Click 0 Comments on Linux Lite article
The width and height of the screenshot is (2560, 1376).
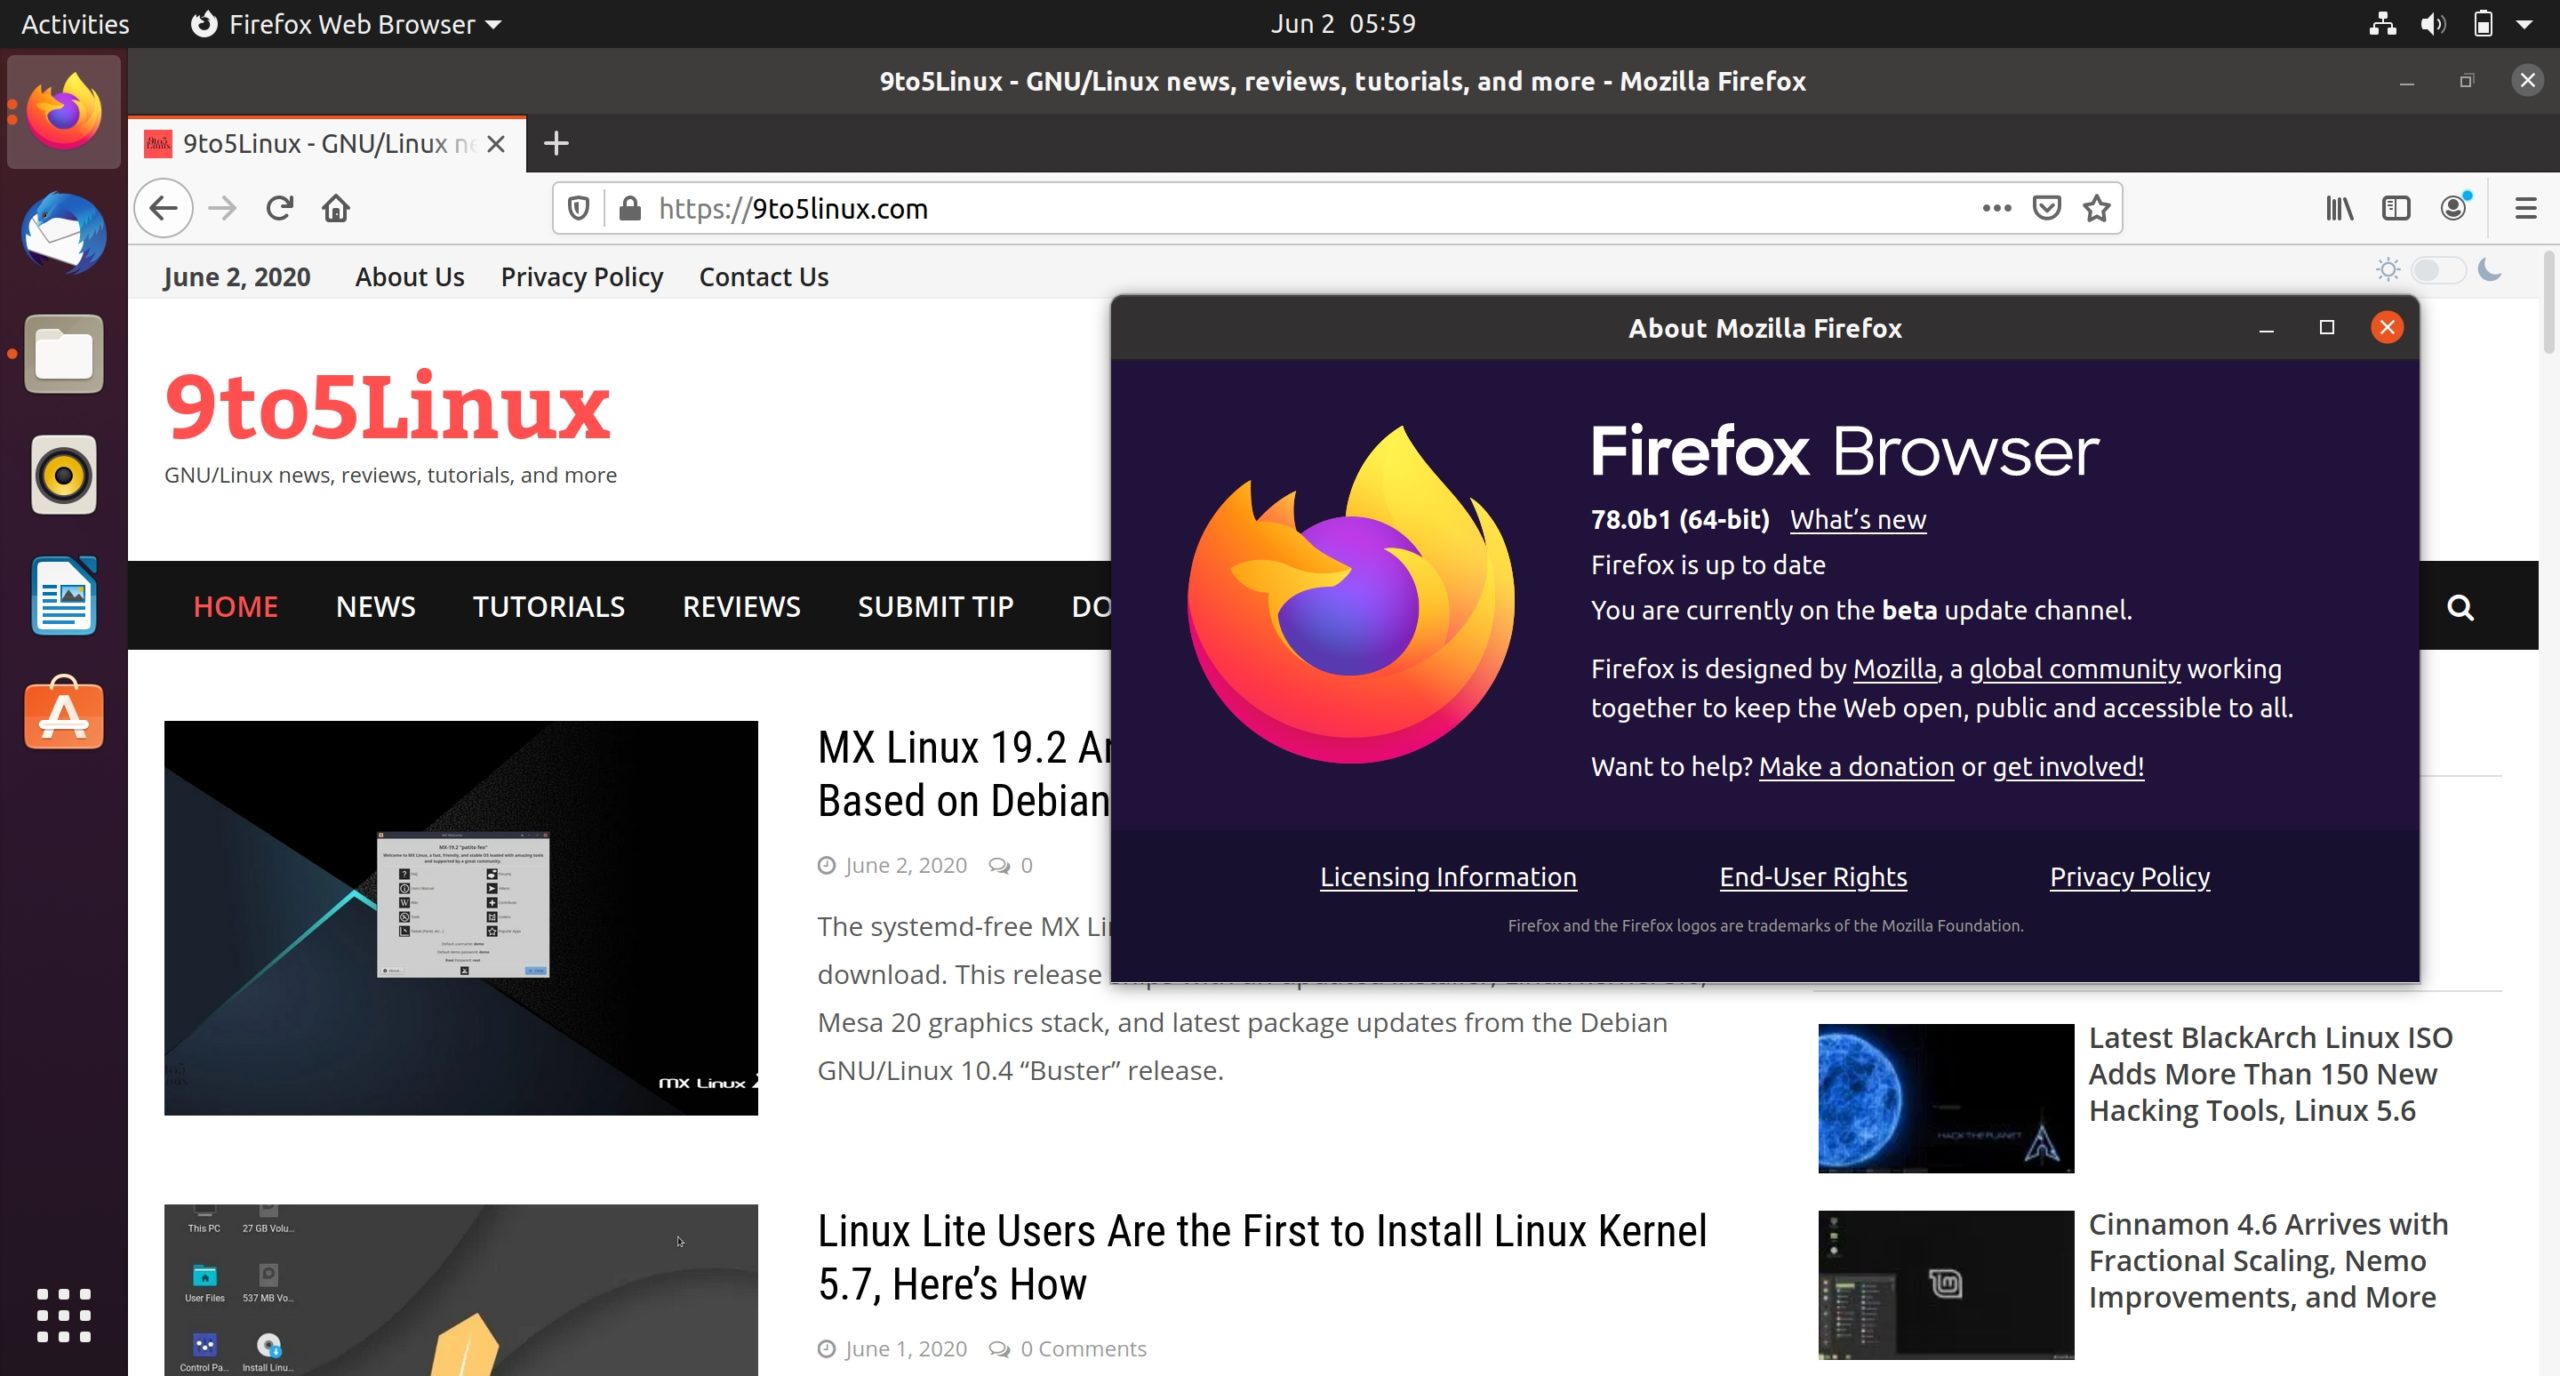(x=1083, y=1349)
